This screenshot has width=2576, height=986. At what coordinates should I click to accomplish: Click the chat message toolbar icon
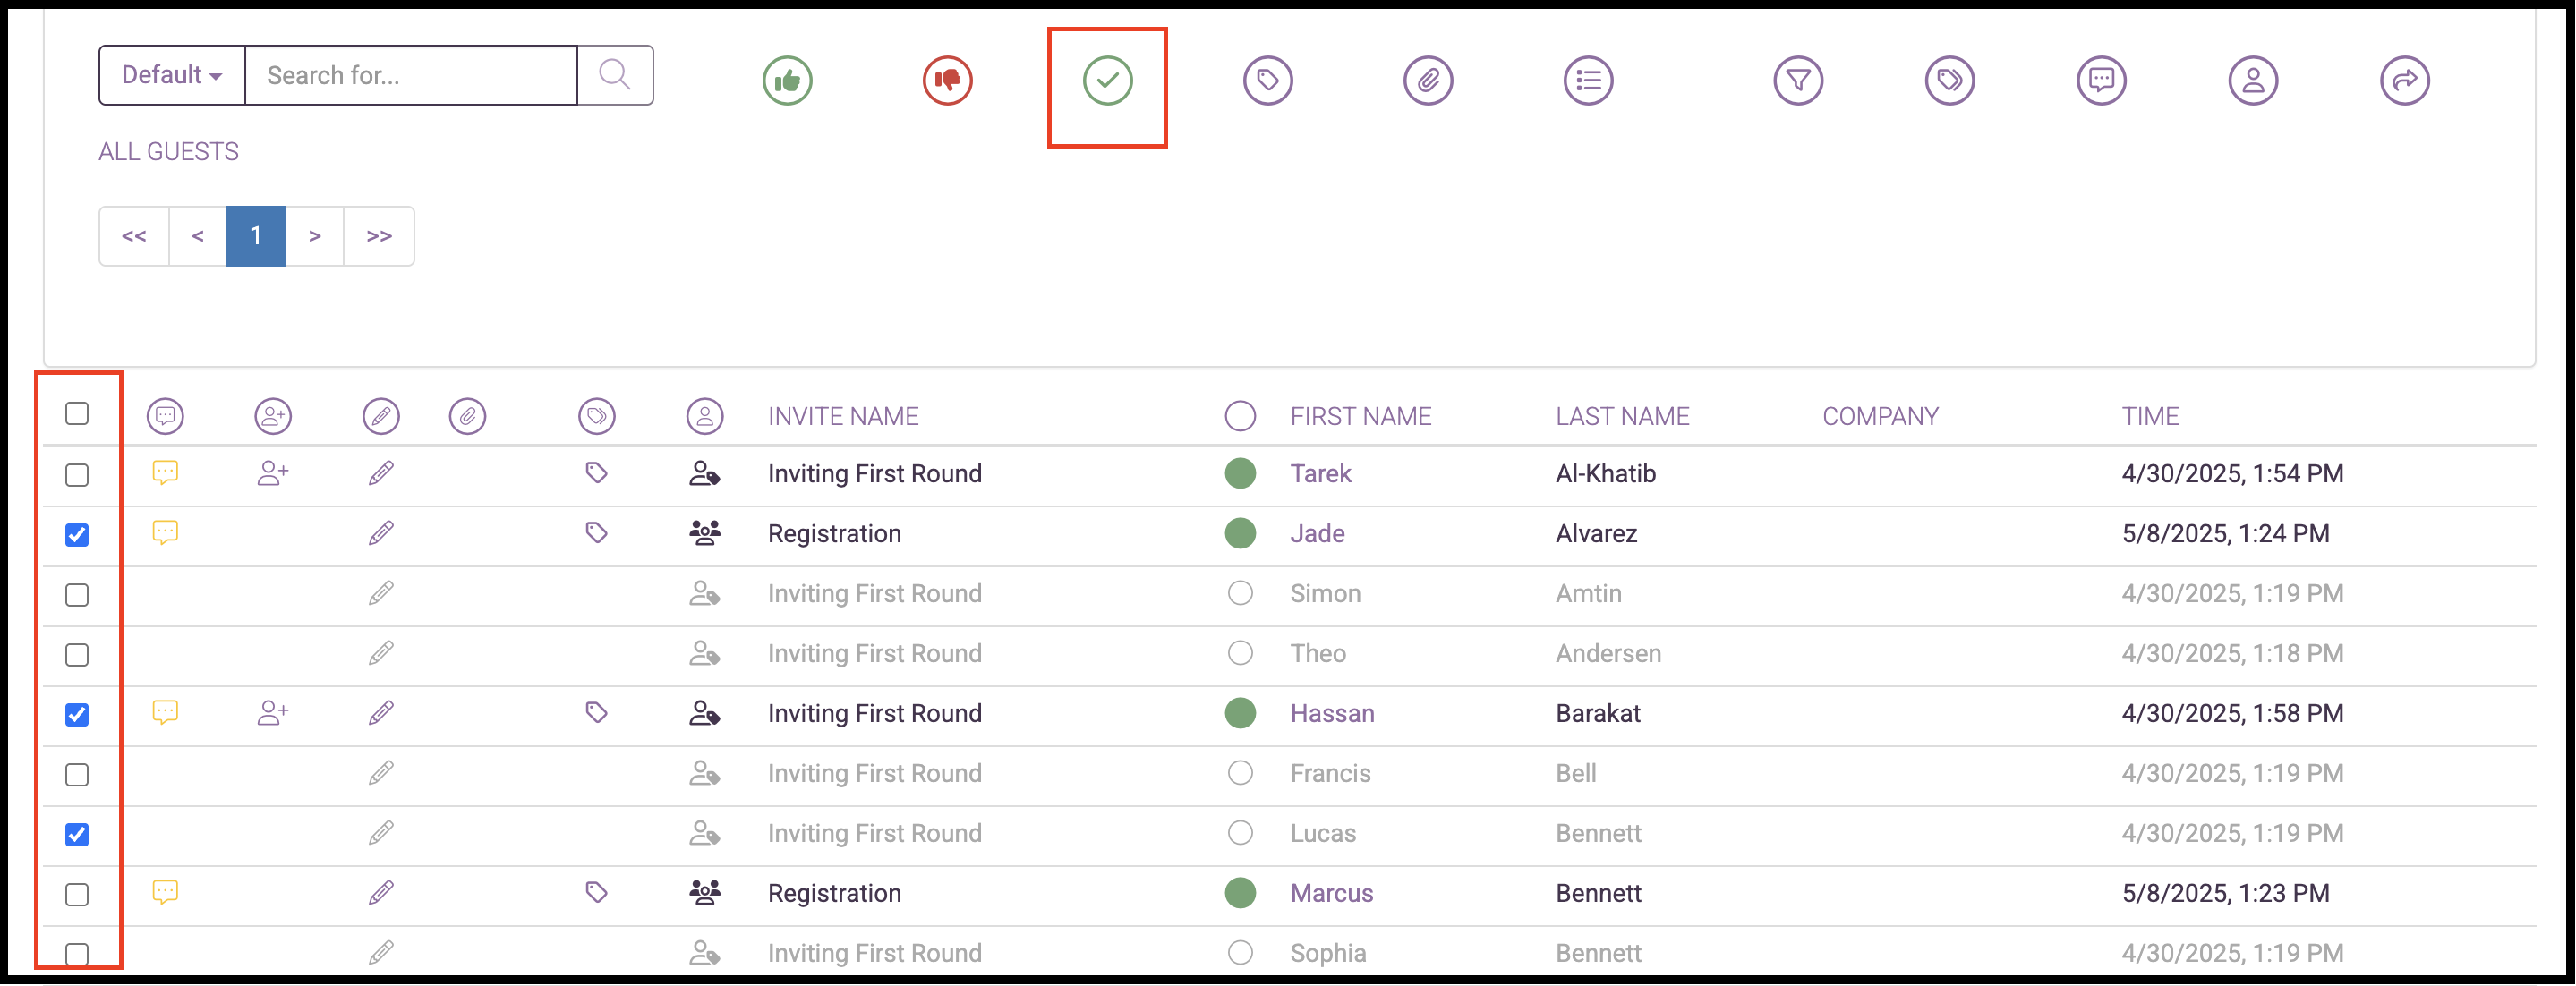[2101, 80]
